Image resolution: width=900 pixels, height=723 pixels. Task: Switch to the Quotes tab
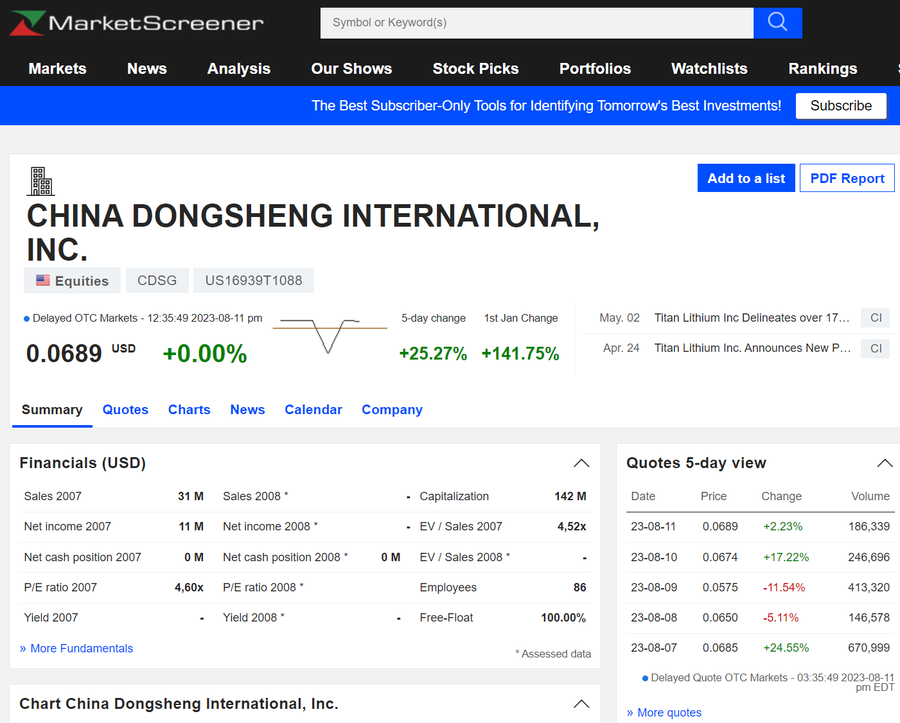point(125,410)
